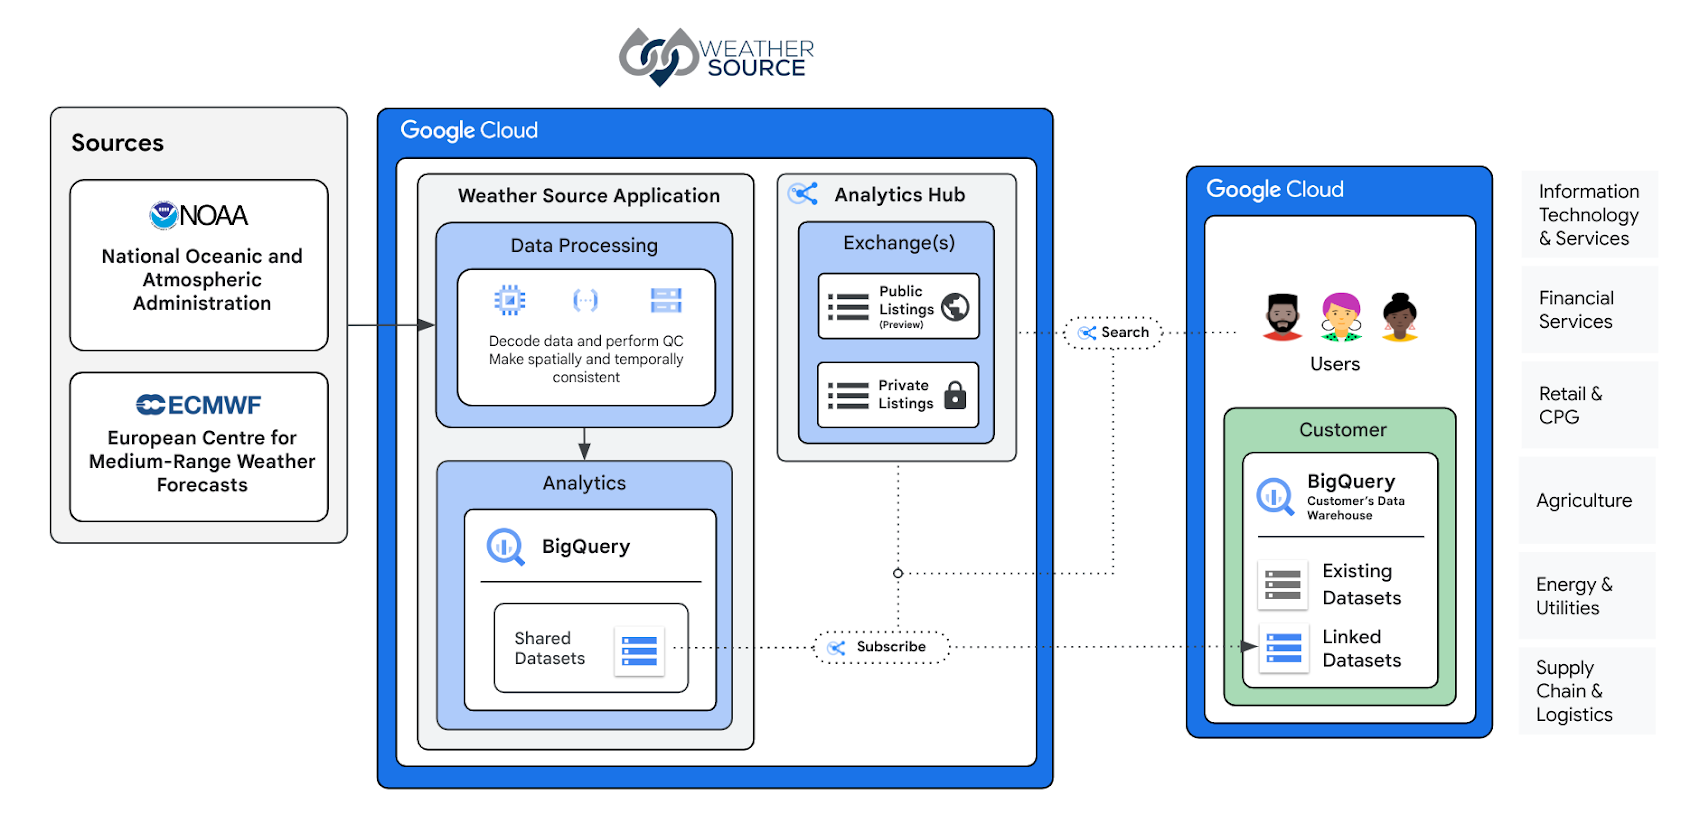The image size is (1700, 824).
Task: Click the Shared Datasets blue table icon
Action: [639, 651]
